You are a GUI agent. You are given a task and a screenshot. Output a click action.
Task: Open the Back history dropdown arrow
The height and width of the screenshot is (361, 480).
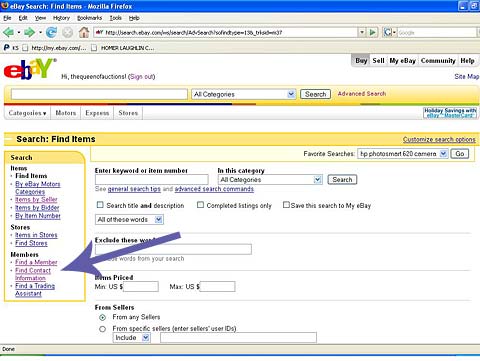point(19,33)
